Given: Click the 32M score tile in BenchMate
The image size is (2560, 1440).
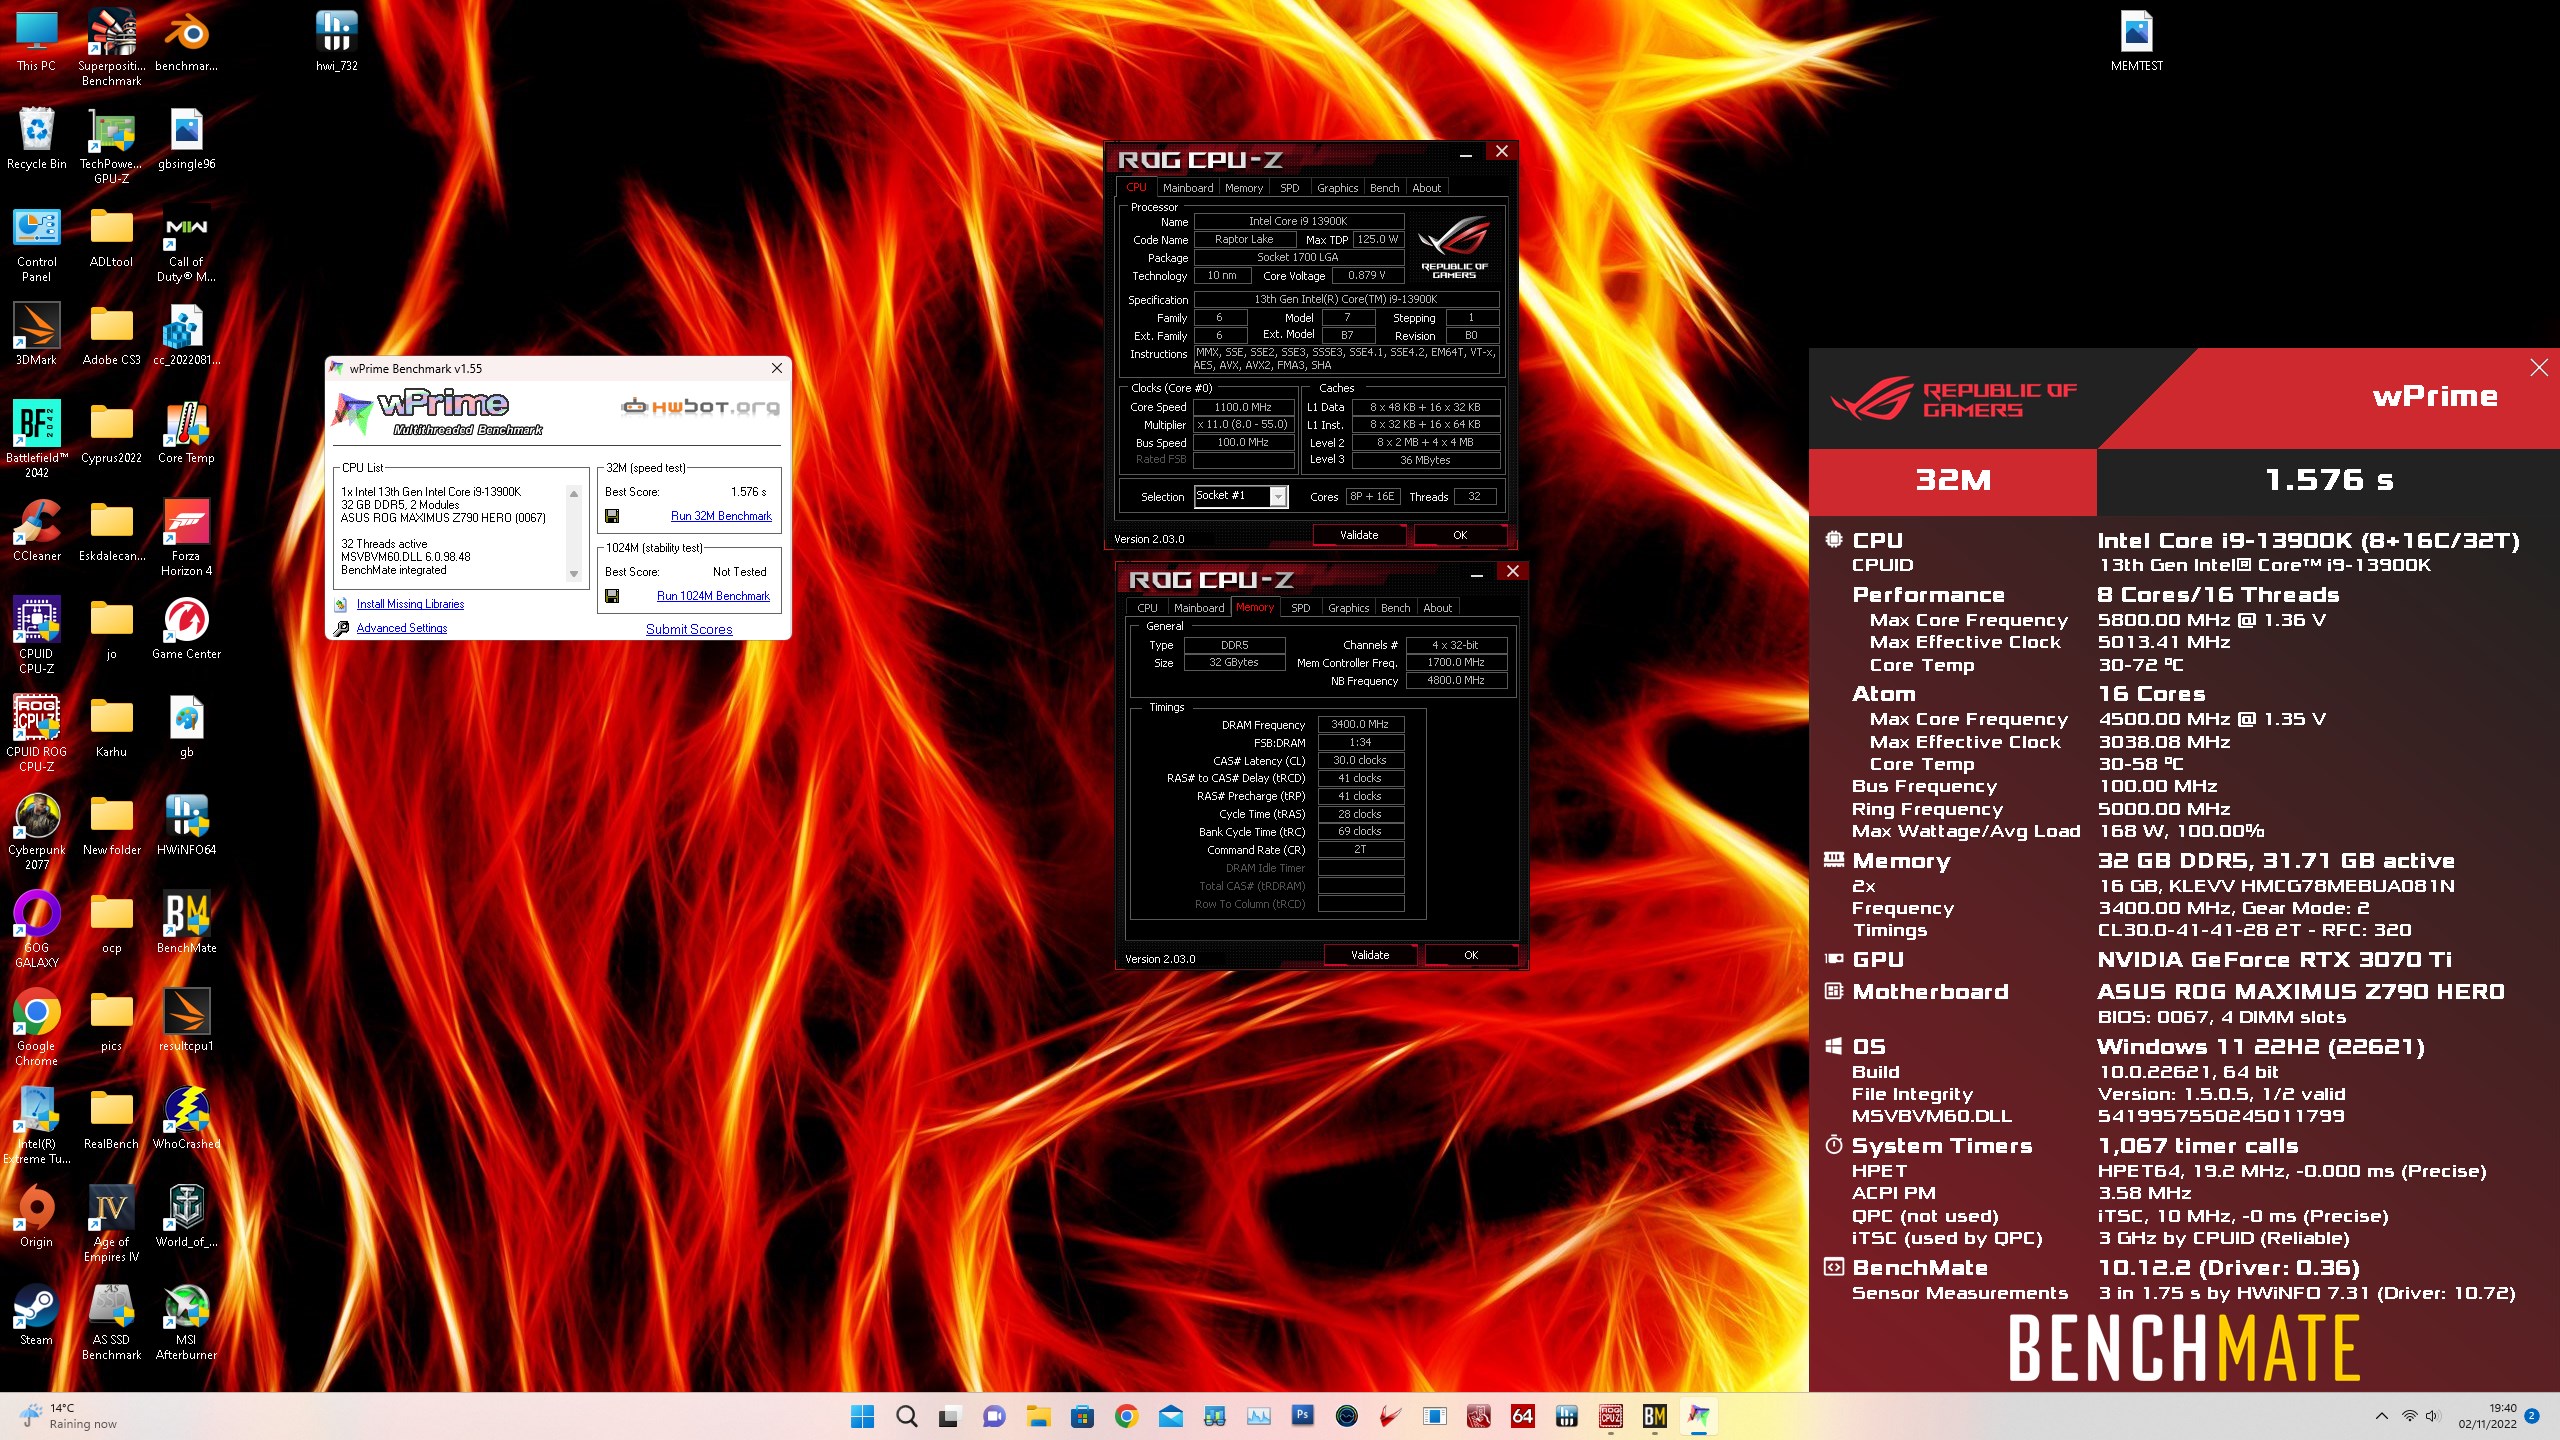Looking at the screenshot, I should click(1953, 481).
